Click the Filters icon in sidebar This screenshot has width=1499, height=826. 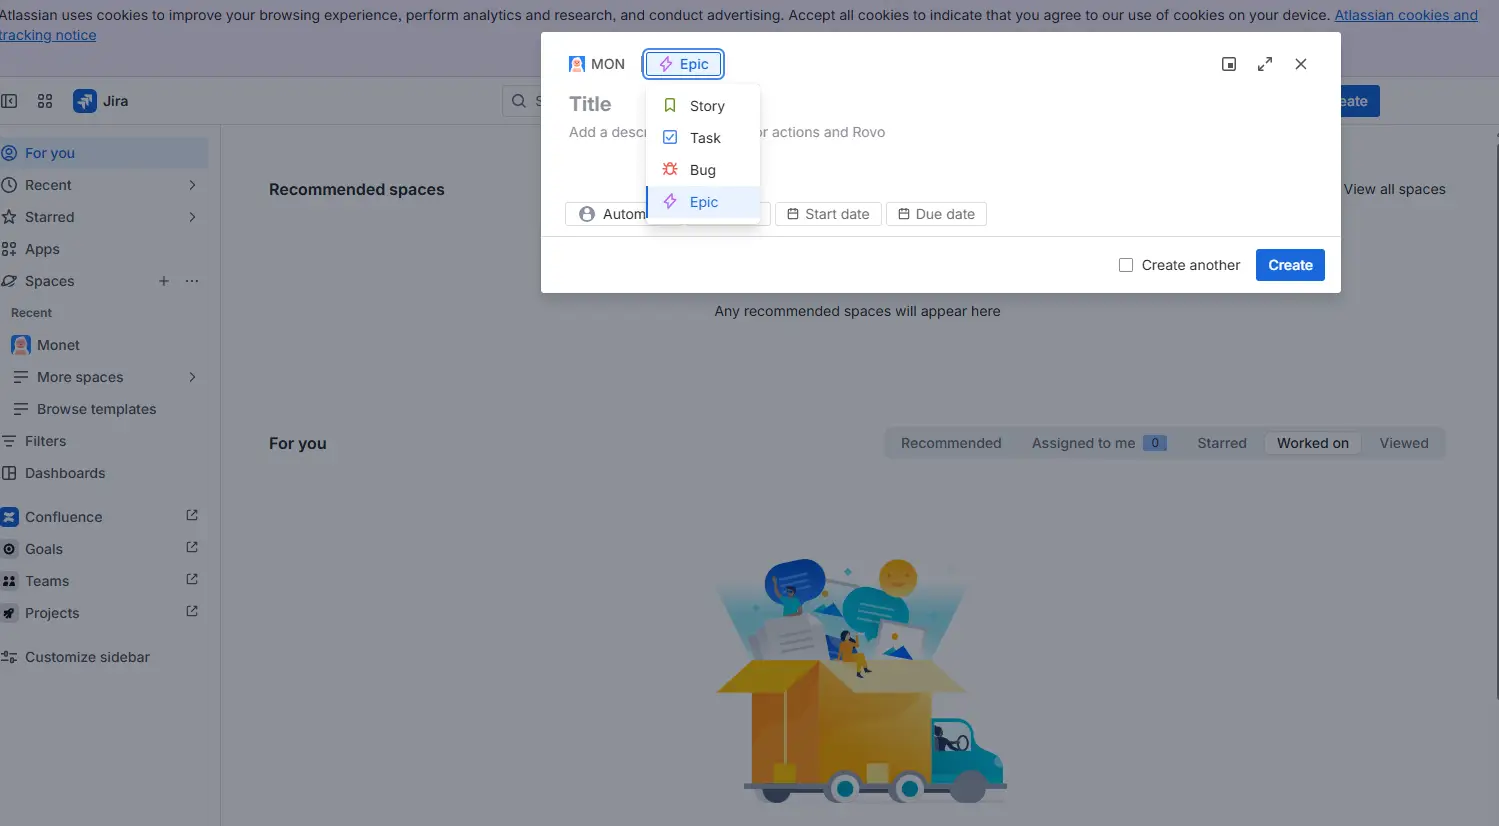coord(10,441)
